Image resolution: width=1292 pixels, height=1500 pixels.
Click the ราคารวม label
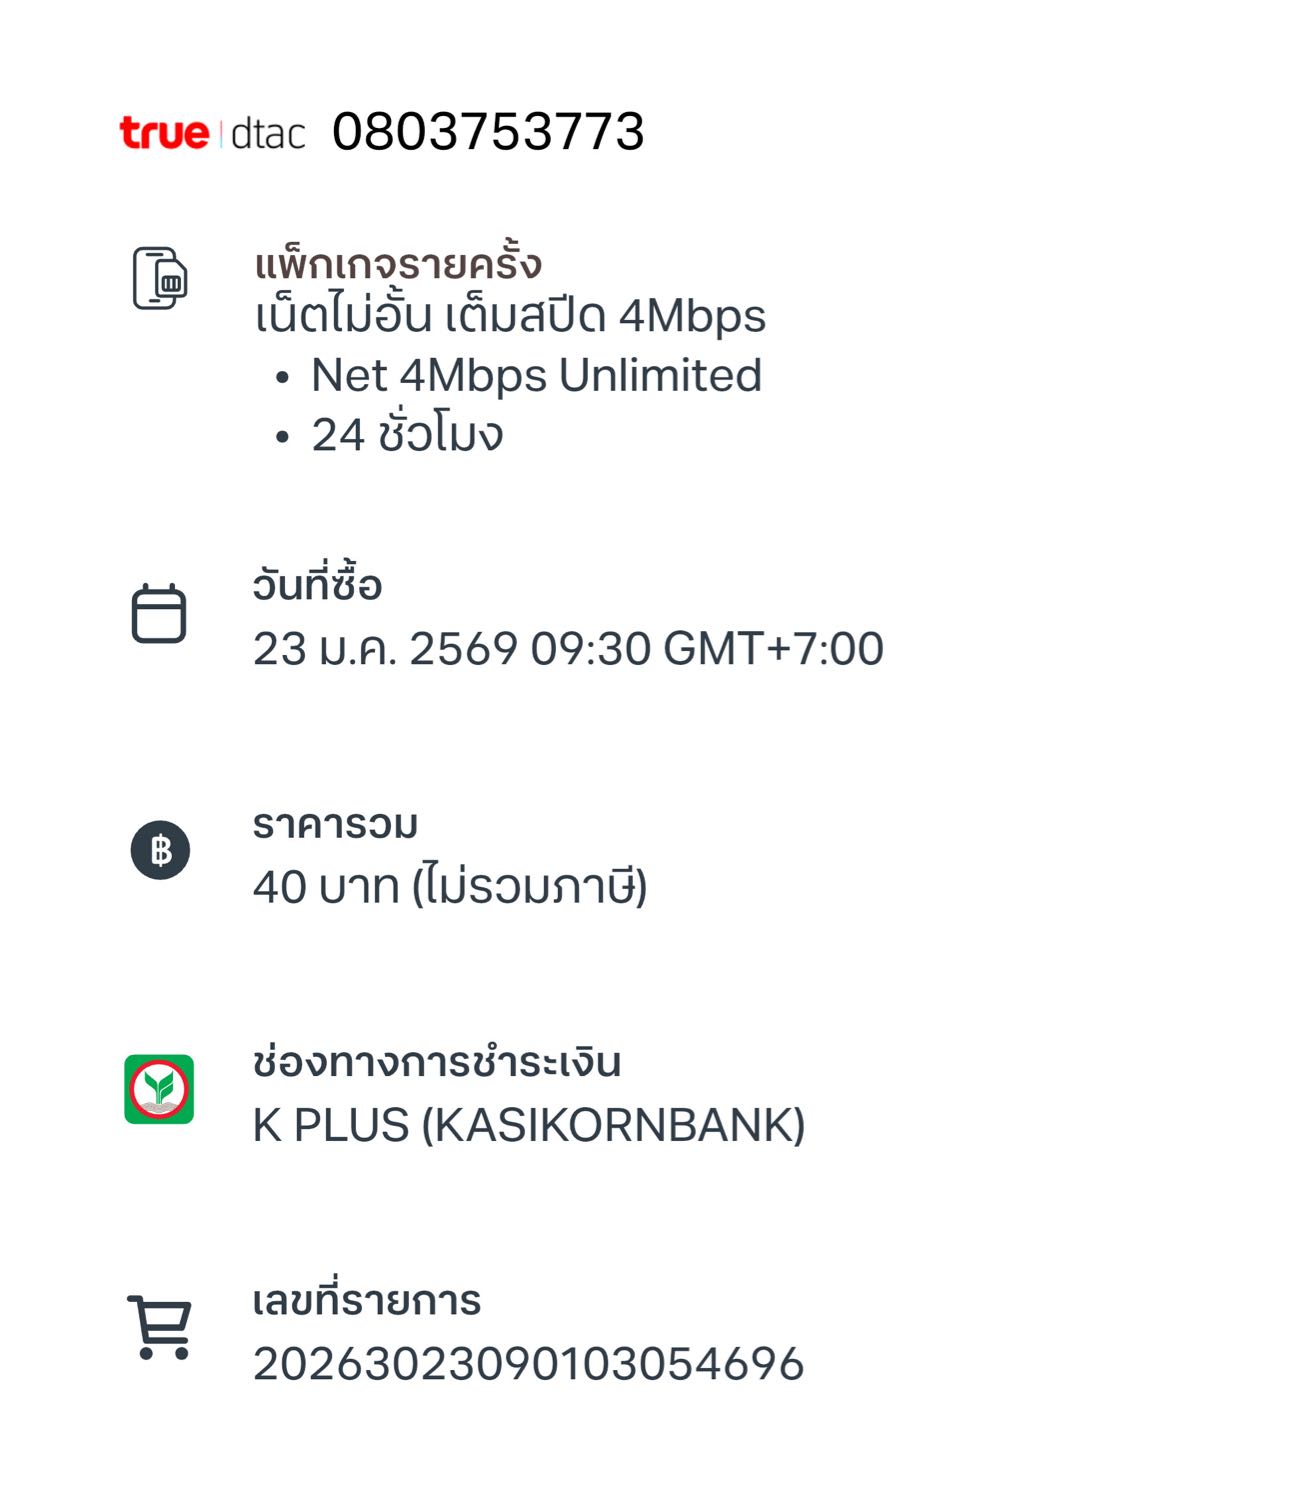coord(335,825)
